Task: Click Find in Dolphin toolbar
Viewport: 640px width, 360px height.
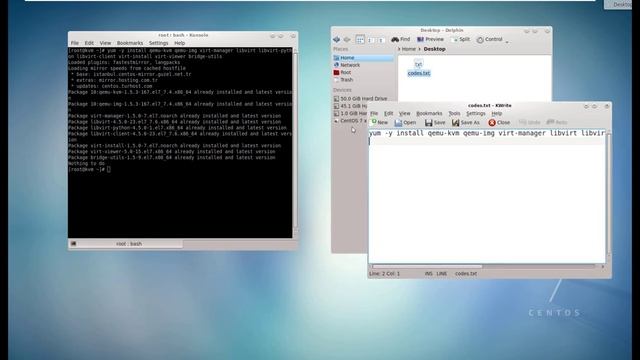Action: [400, 40]
